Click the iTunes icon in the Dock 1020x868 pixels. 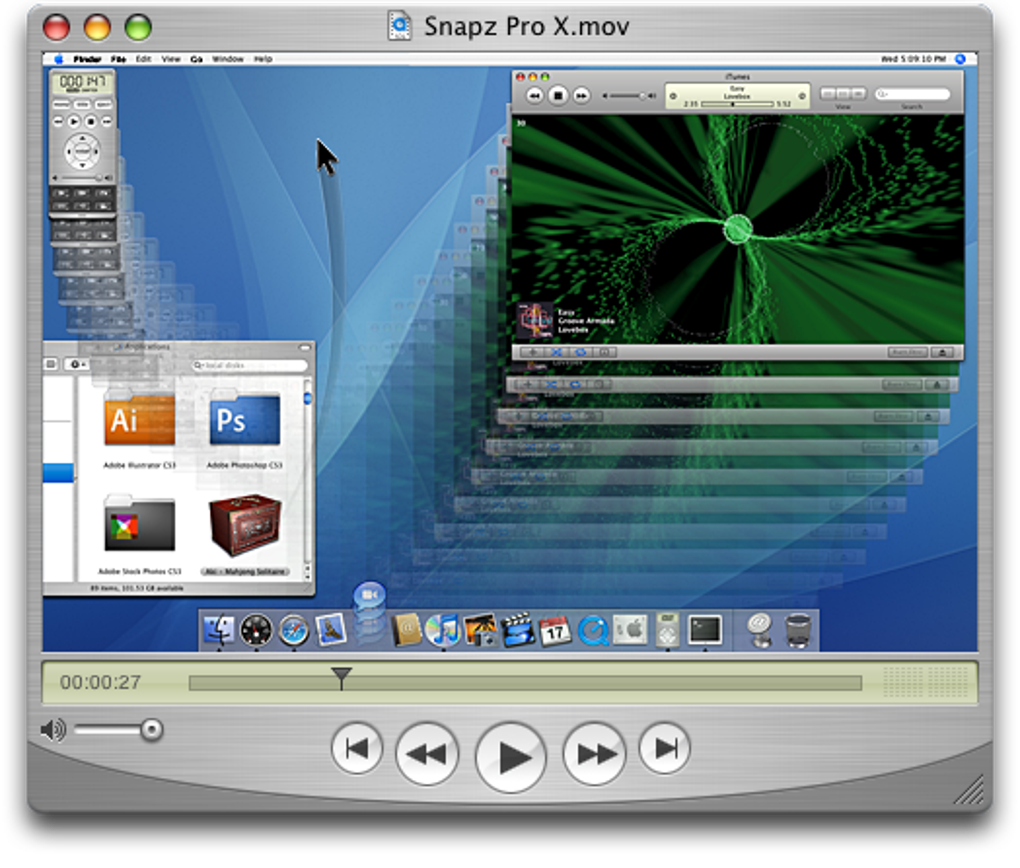coord(443,629)
